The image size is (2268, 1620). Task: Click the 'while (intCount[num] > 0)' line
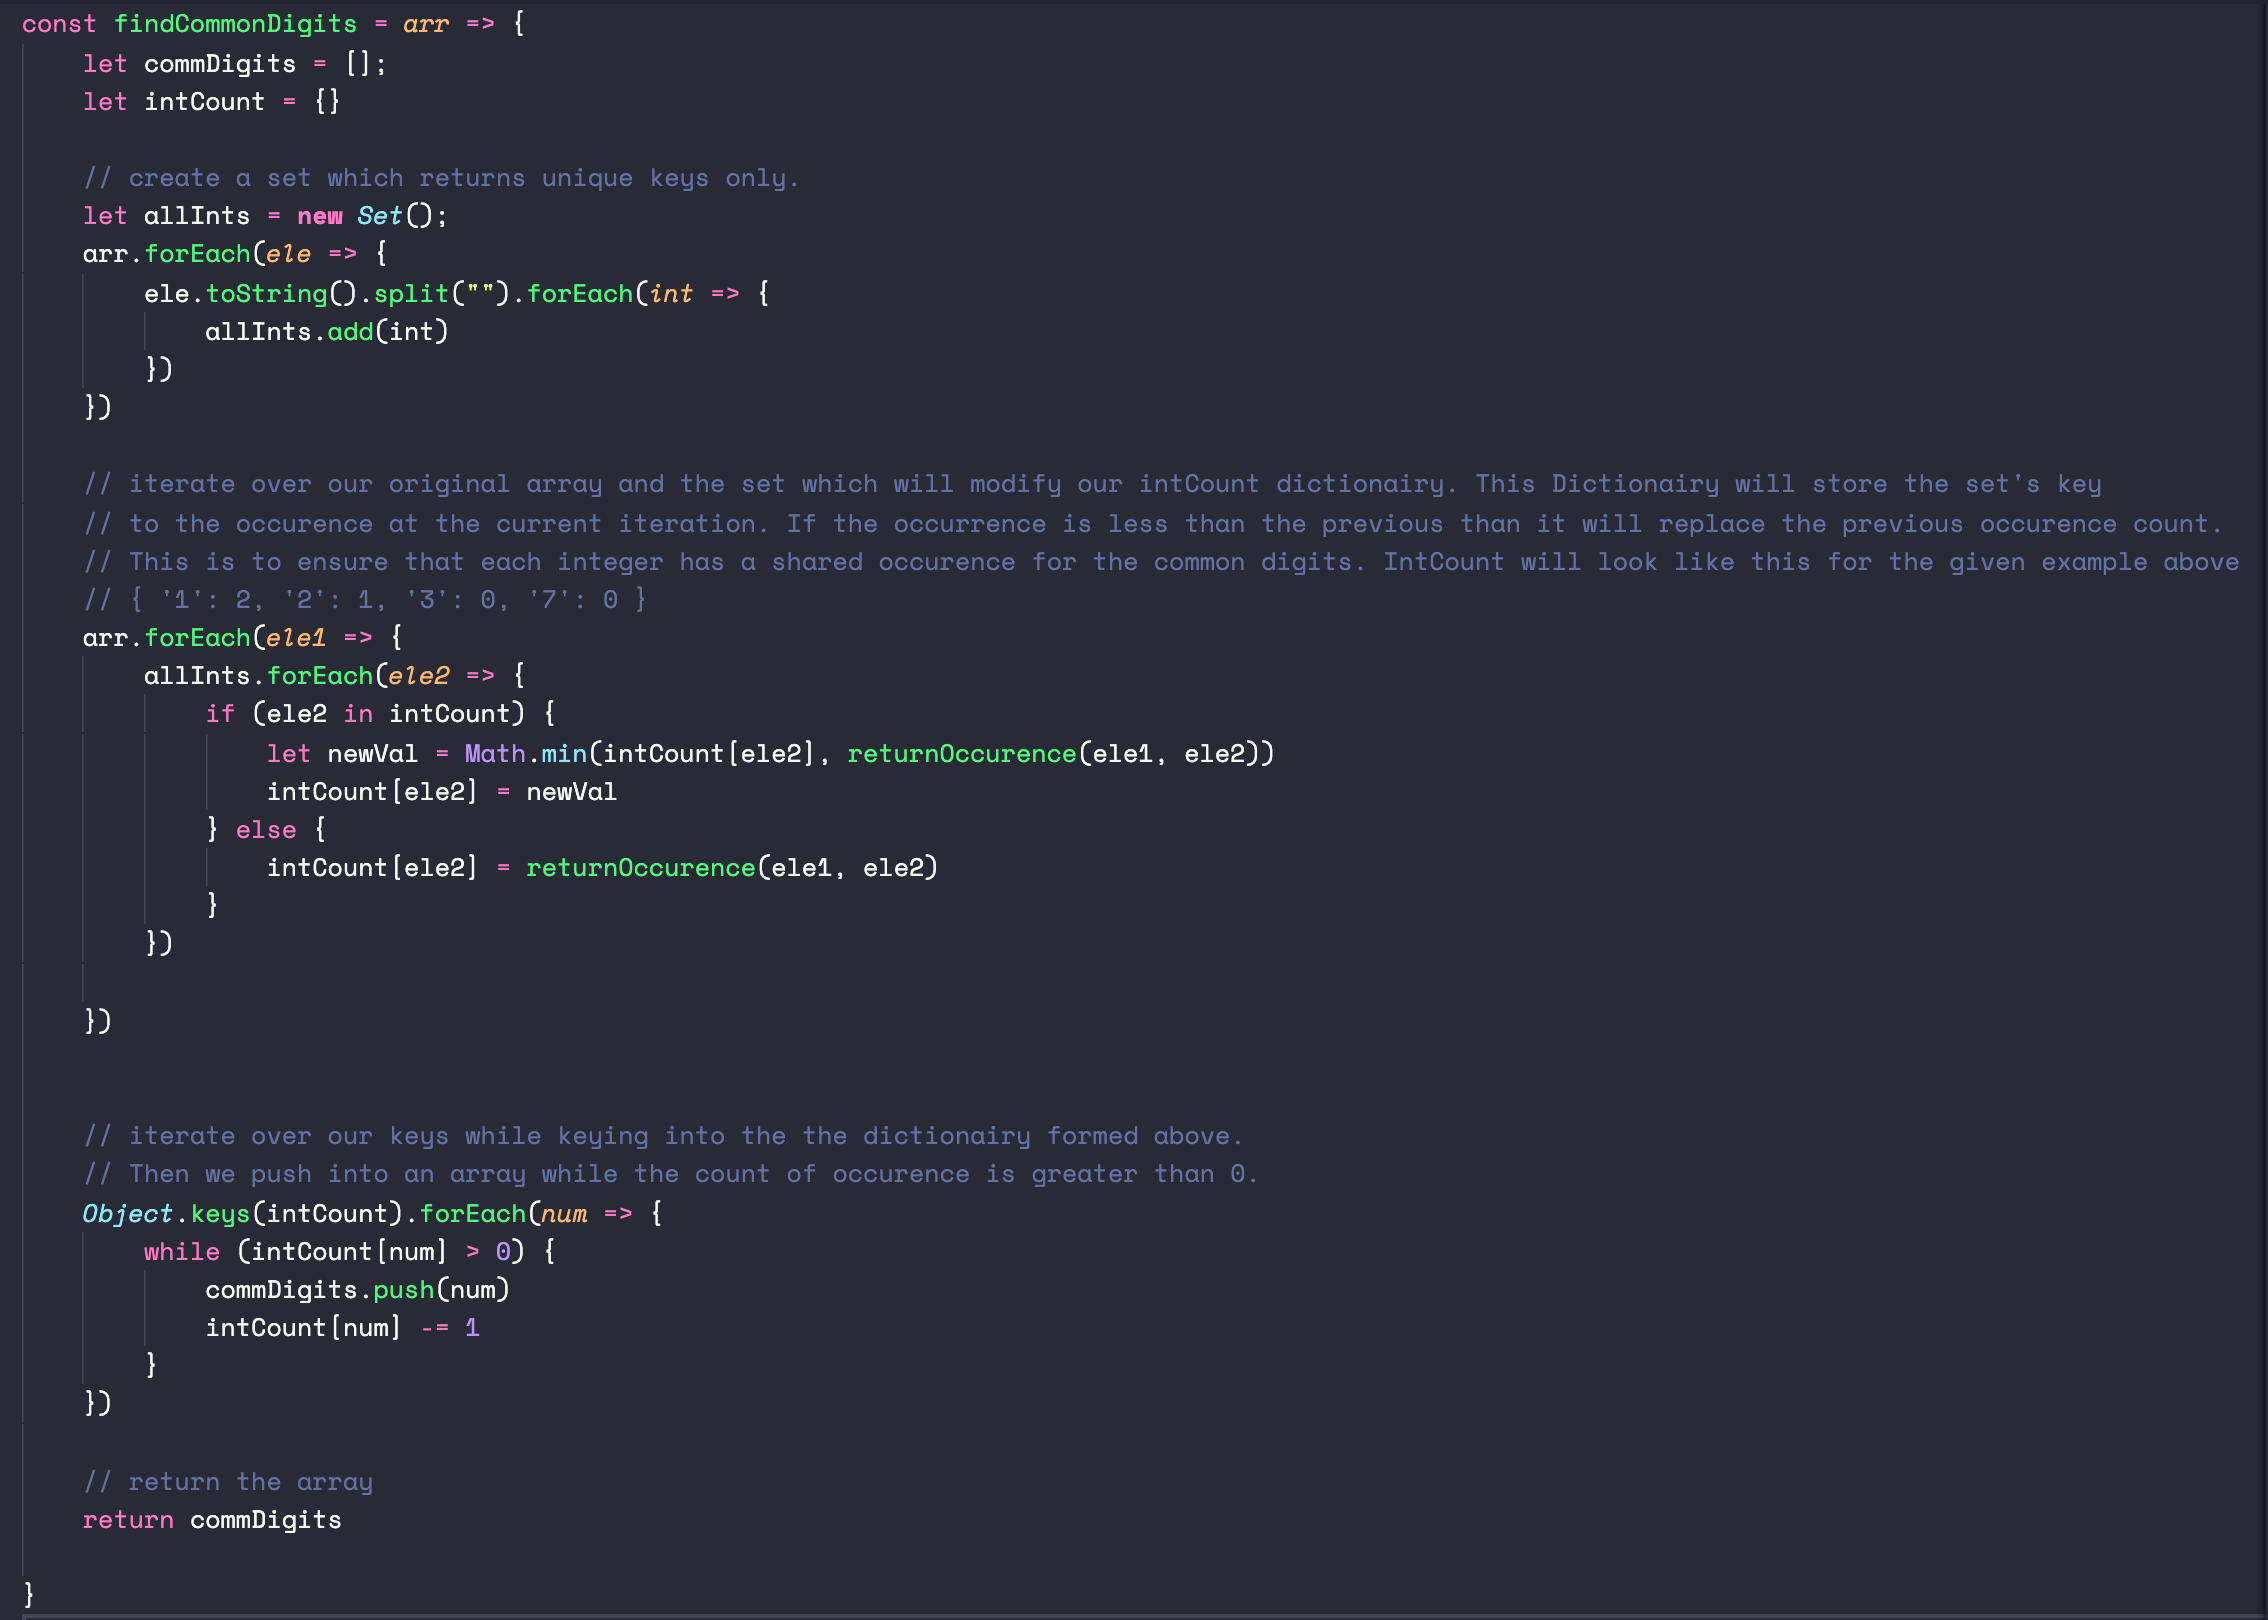(x=349, y=1252)
